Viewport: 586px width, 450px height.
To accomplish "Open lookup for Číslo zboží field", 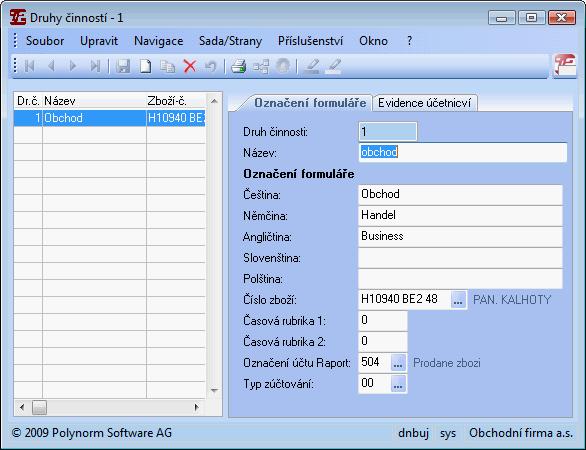I will click(458, 300).
